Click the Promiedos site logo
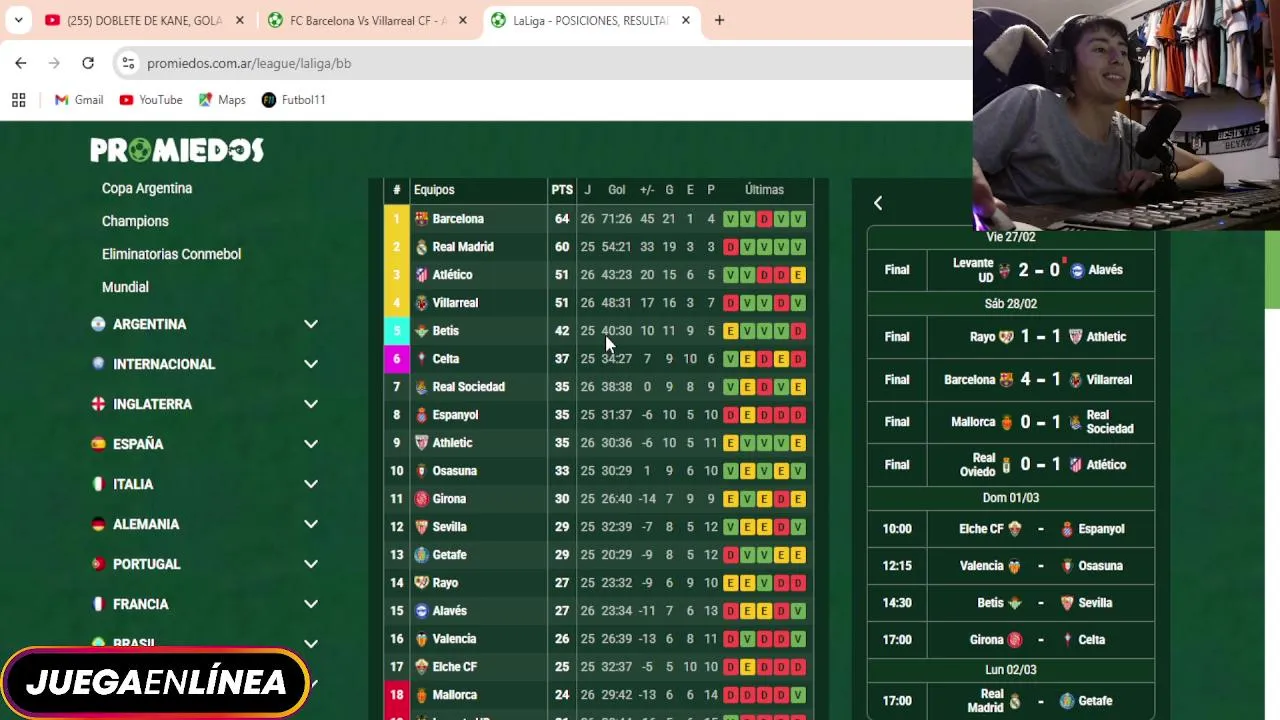This screenshot has height=720, width=1280. tap(177, 150)
